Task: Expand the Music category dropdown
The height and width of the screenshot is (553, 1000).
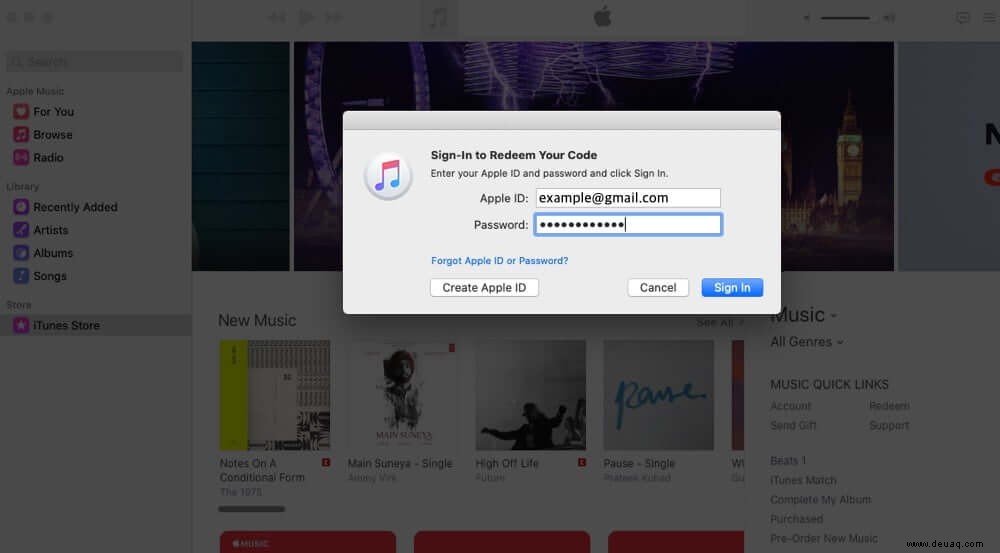Action: 804,315
